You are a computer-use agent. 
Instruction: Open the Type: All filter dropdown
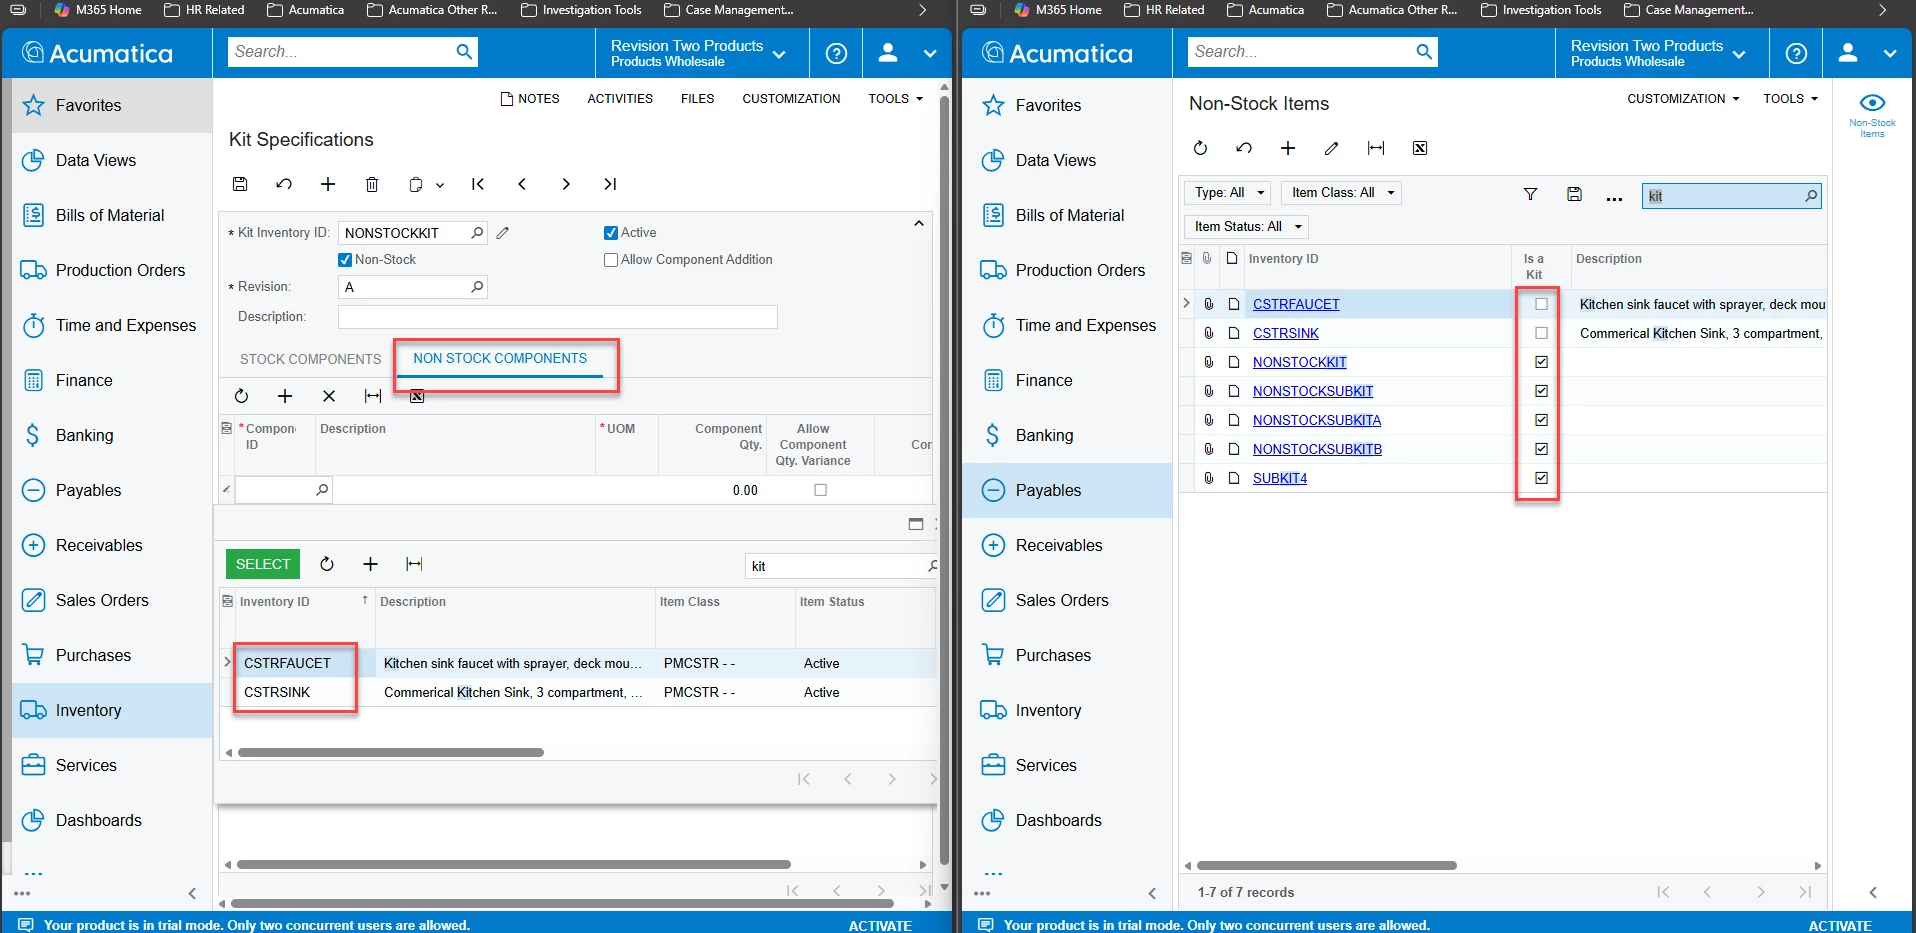click(1229, 193)
